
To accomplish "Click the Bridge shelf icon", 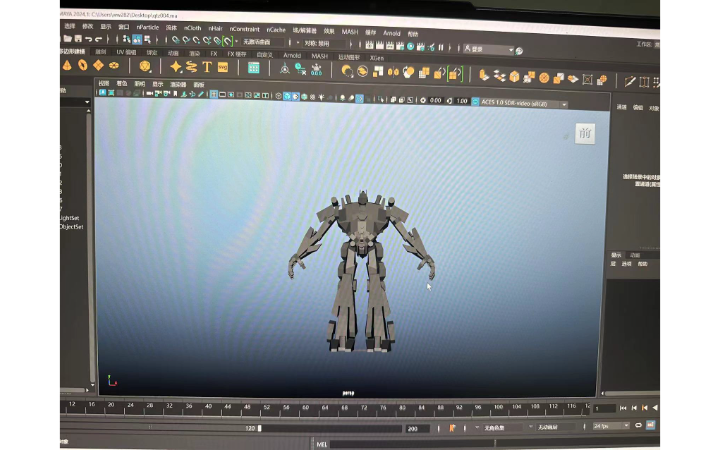I will click(x=499, y=76).
